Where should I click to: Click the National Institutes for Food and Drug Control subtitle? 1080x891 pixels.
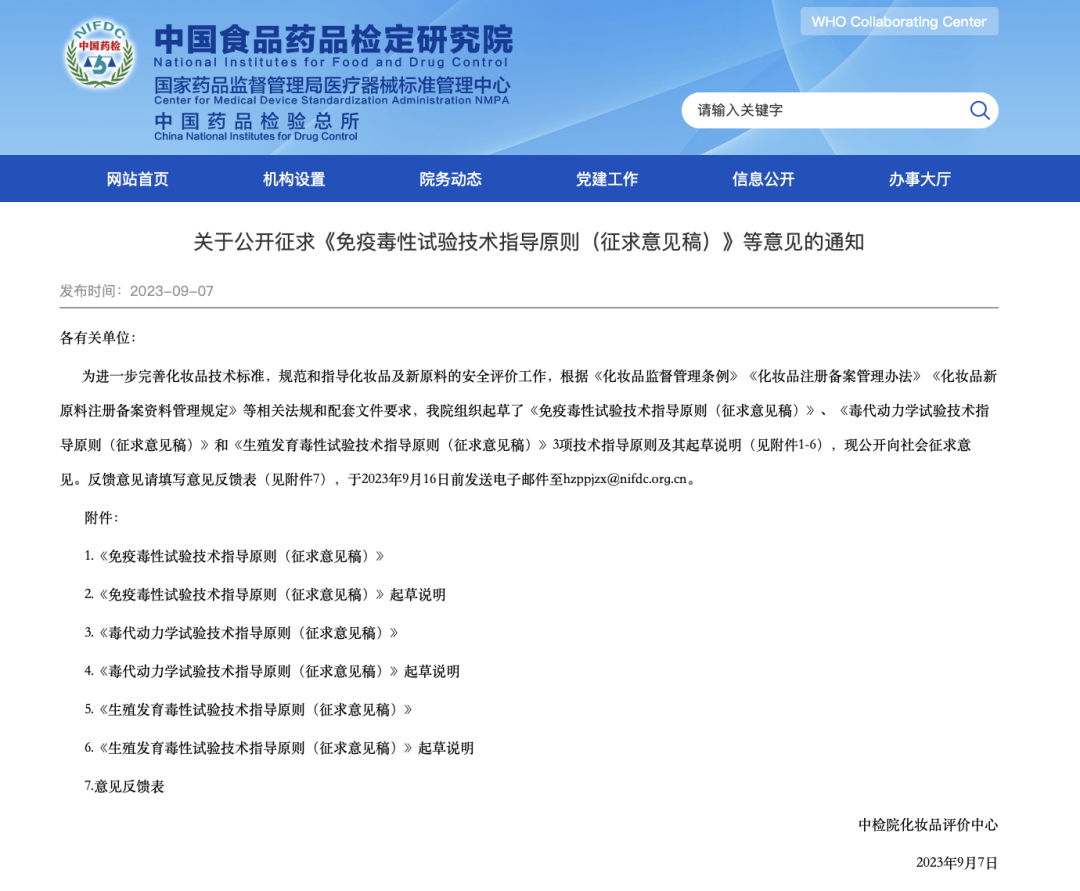tap(331, 63)
